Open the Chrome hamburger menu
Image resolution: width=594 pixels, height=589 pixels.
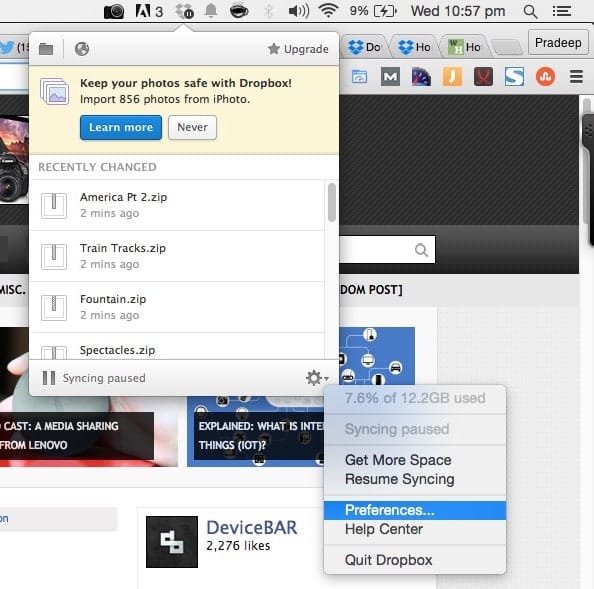coord(576,77)
